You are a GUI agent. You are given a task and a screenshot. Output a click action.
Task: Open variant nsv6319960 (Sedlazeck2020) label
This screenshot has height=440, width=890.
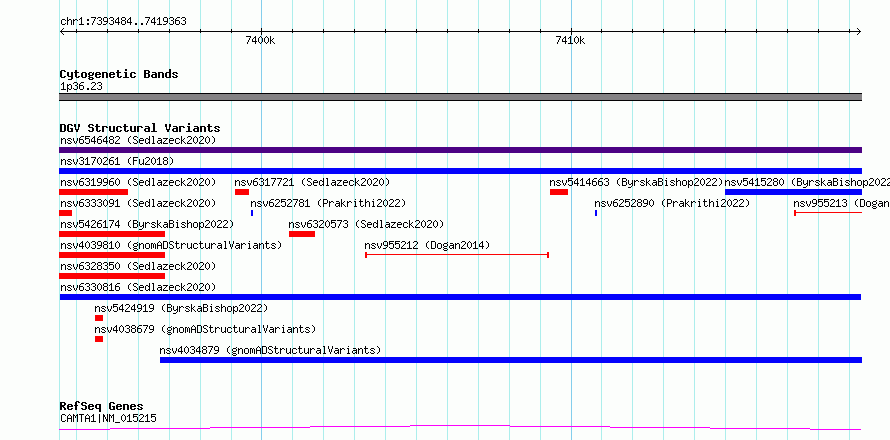(138, 182)
